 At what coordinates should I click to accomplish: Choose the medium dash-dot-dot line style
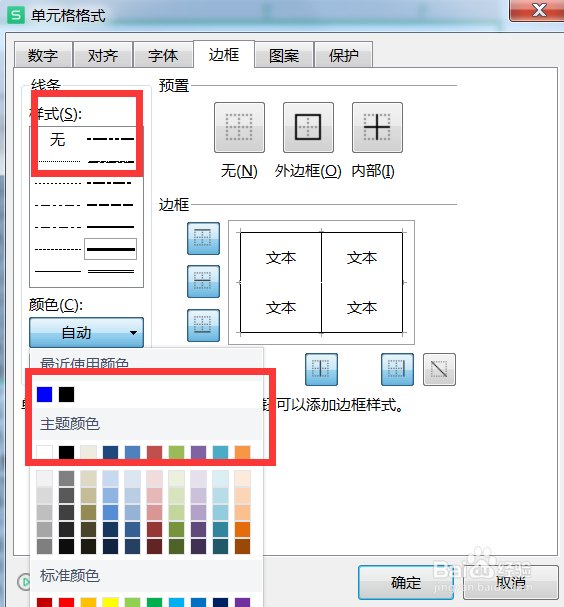click(110, 139)
